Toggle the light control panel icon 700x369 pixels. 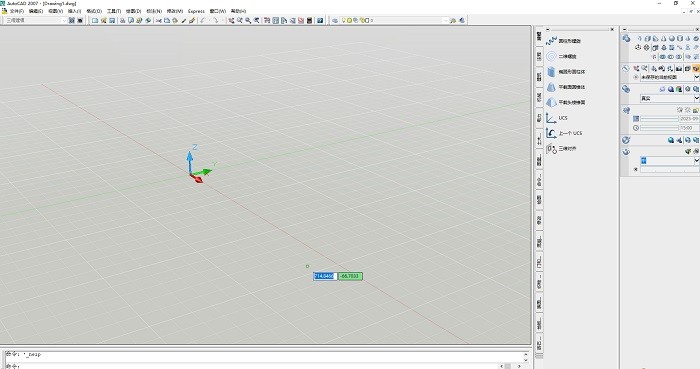tap(626, 110)
